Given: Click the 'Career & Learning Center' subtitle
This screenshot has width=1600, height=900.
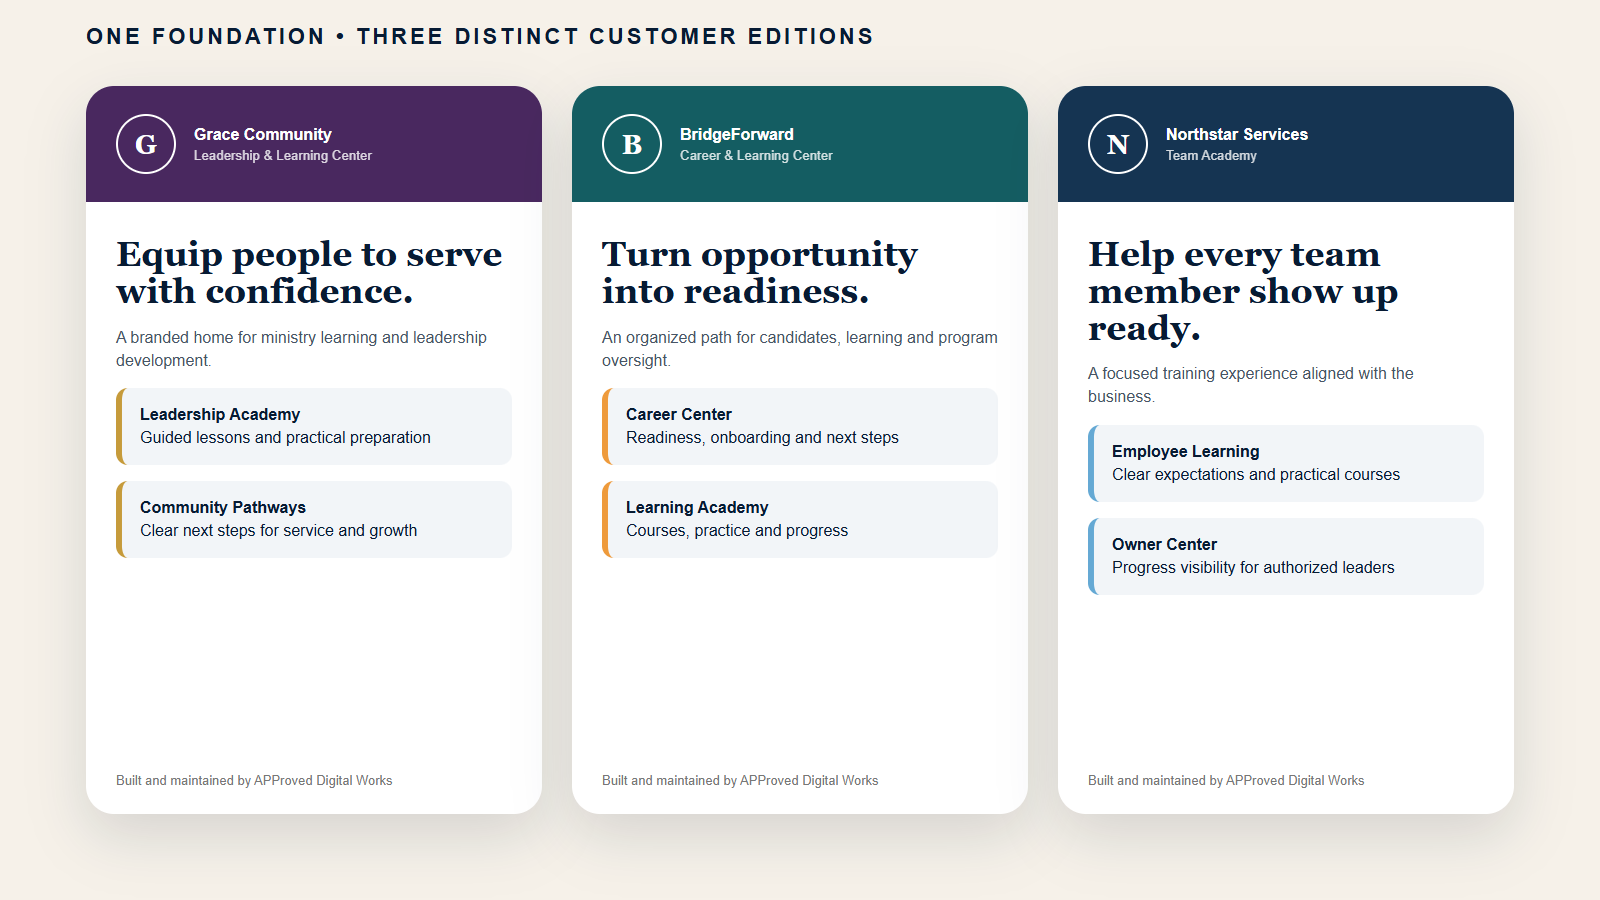Looking at the screenshot, I should [x=756, y=156].
